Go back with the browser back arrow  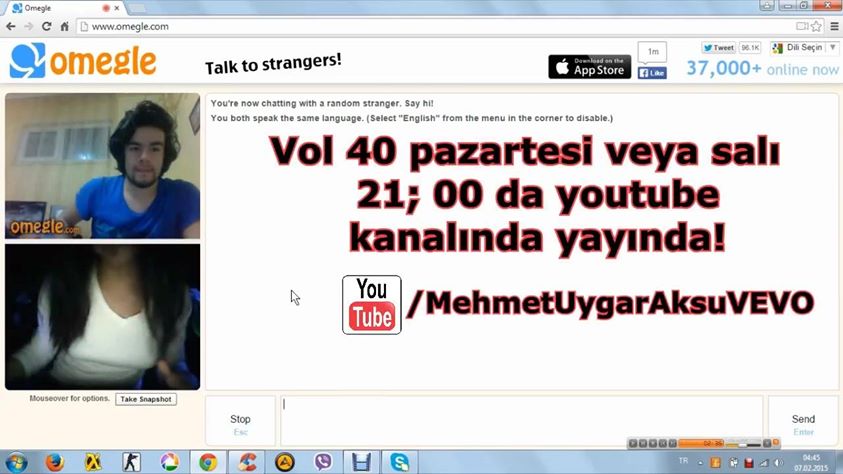click(x=11, y=26)
